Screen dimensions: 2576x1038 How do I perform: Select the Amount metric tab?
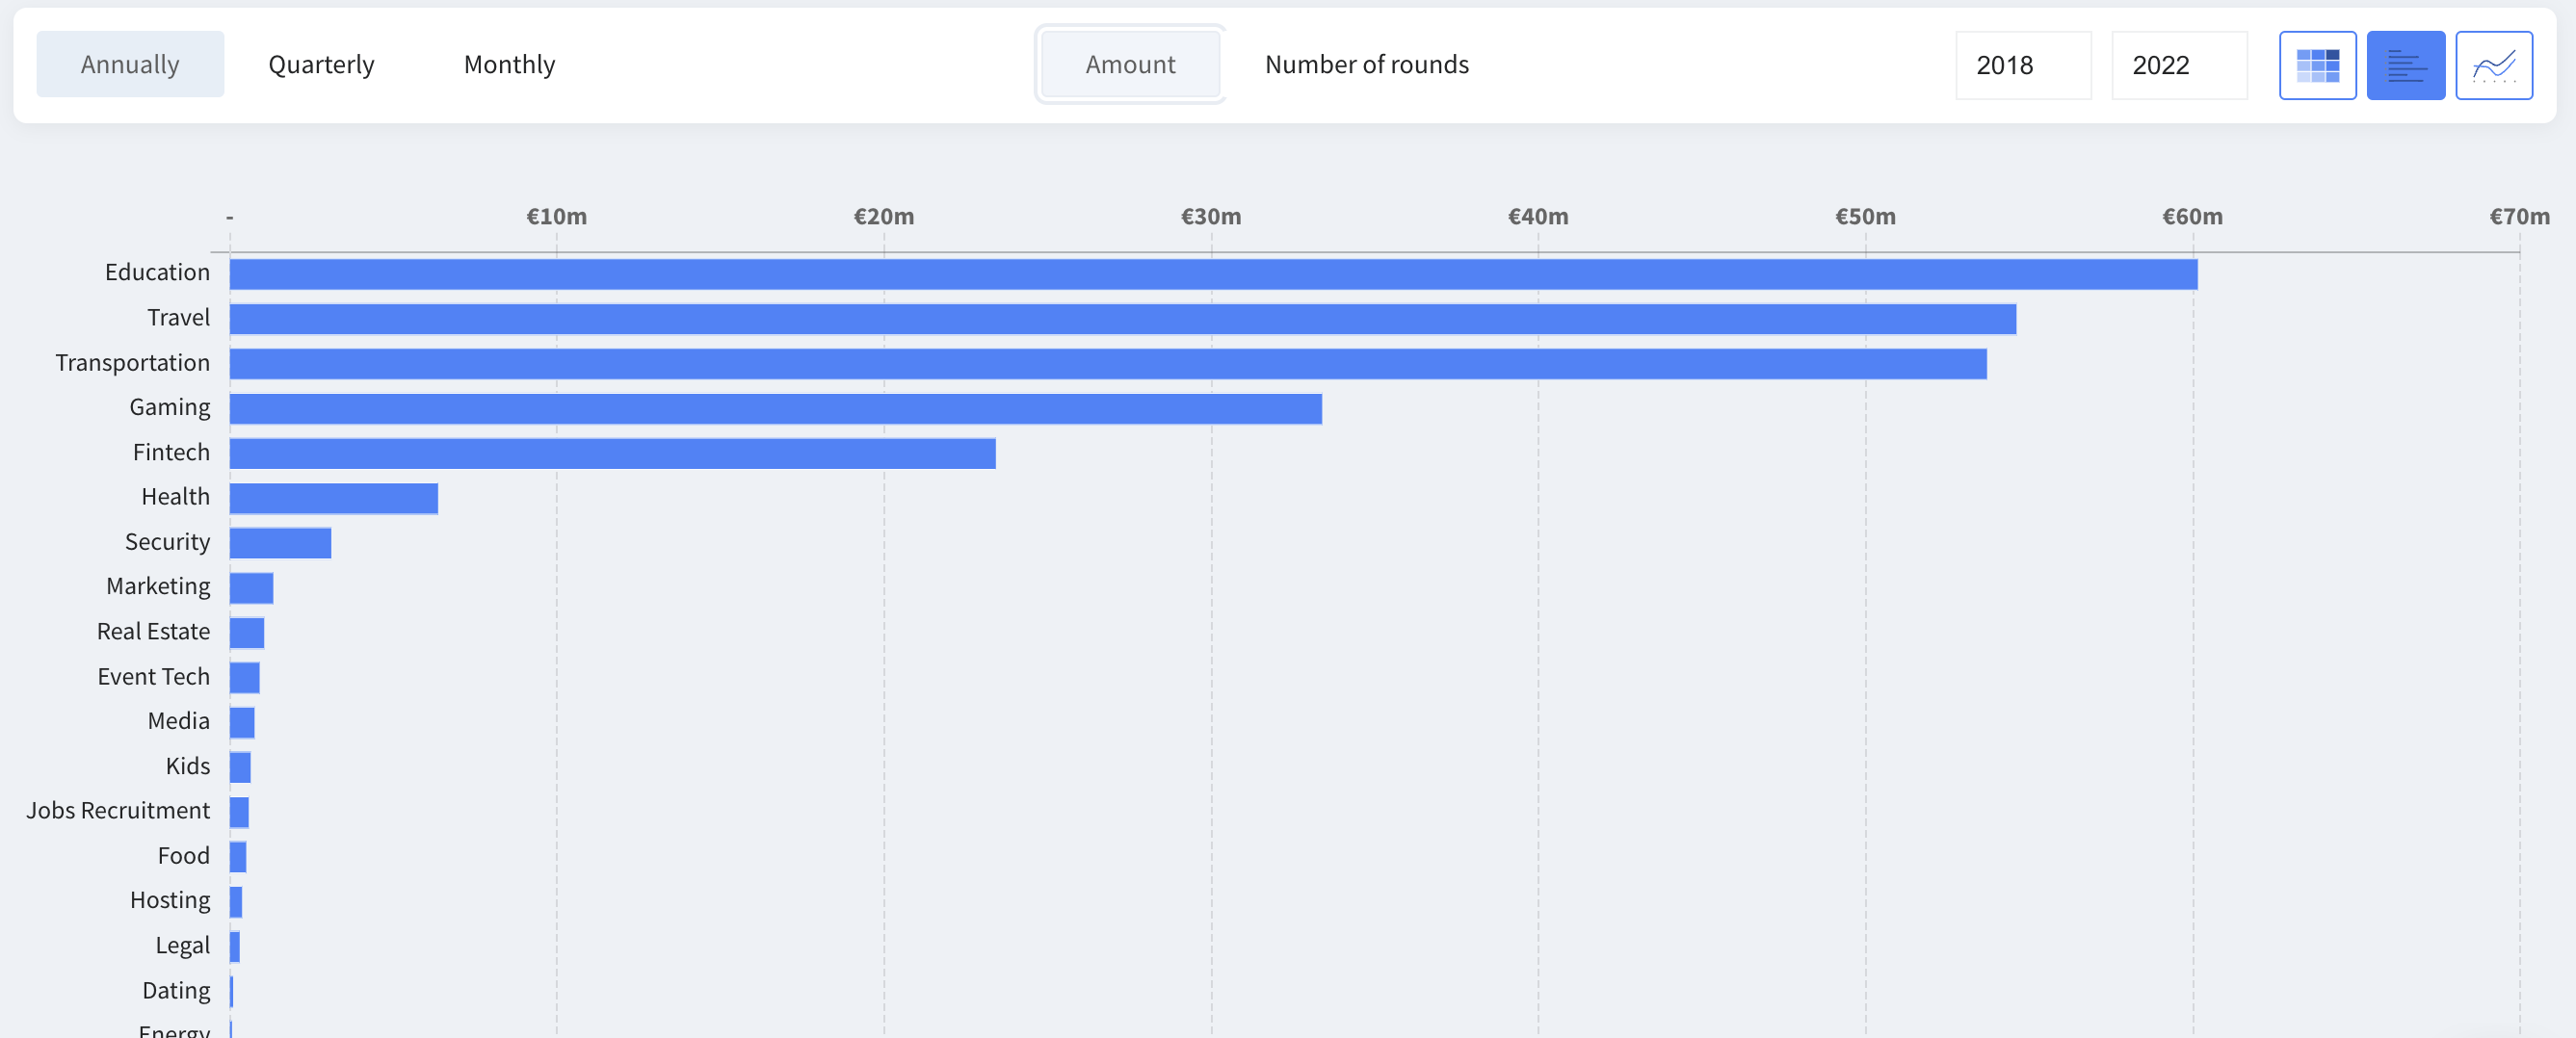[1130, 65]
